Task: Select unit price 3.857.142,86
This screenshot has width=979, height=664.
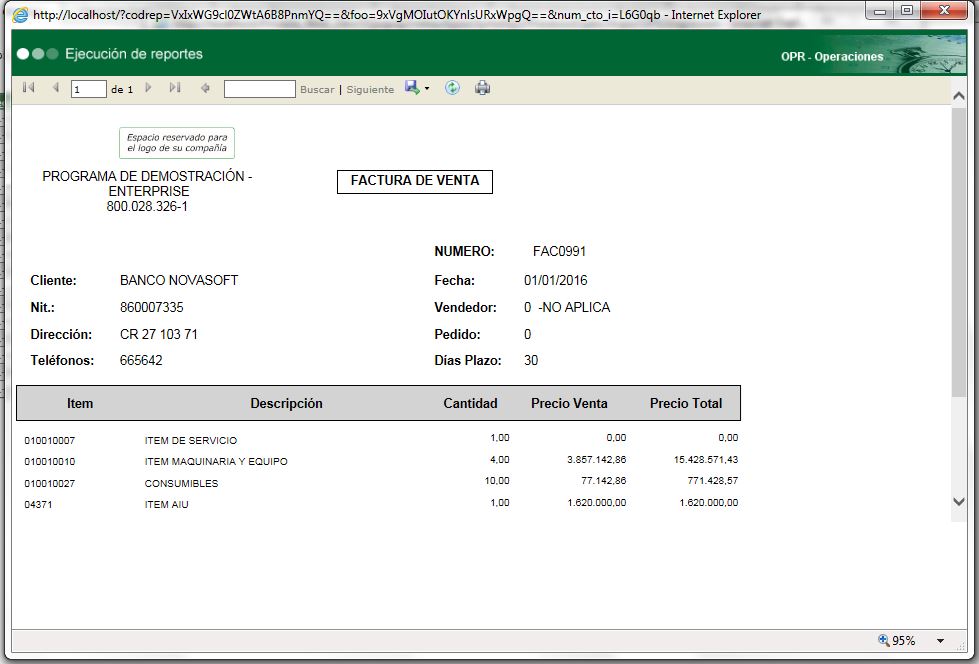Action: coord(596,460)
